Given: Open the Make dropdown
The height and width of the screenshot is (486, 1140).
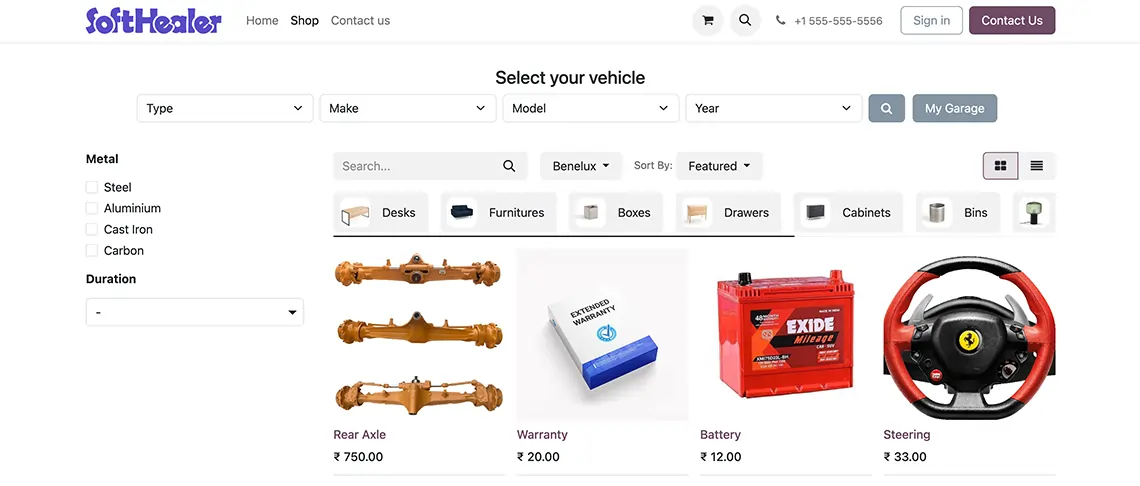Looking at the screenshot, I should coord(407,108).
